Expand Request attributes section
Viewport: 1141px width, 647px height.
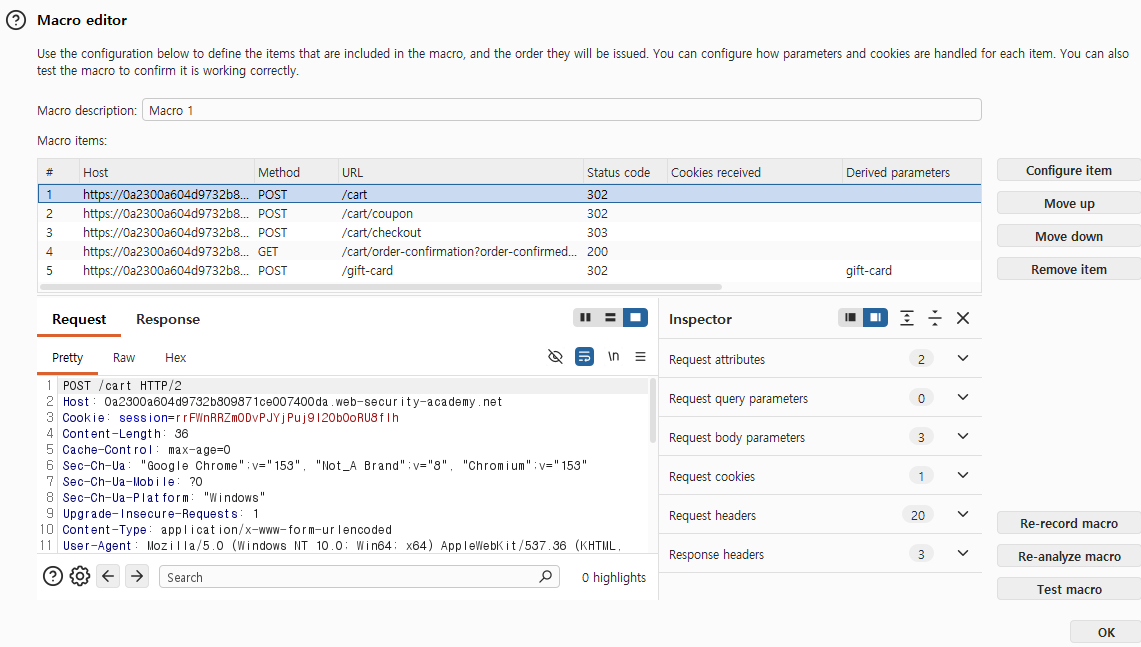(x=963, y=358)
